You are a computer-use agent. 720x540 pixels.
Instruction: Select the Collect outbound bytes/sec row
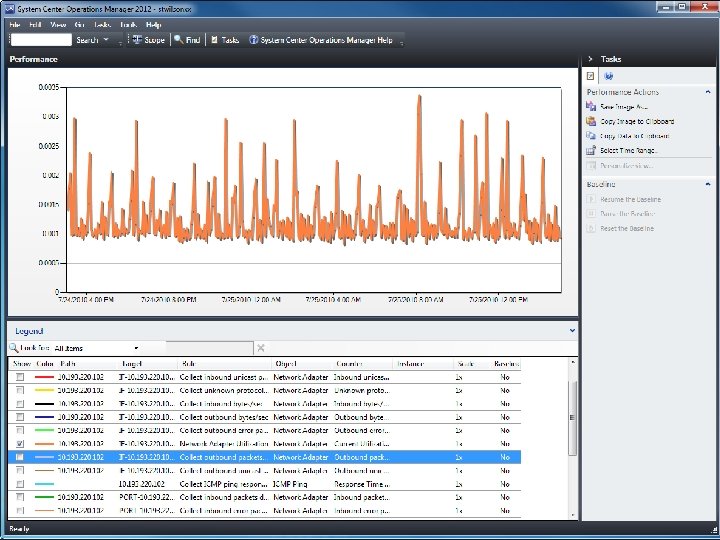[x=264, y=417]
